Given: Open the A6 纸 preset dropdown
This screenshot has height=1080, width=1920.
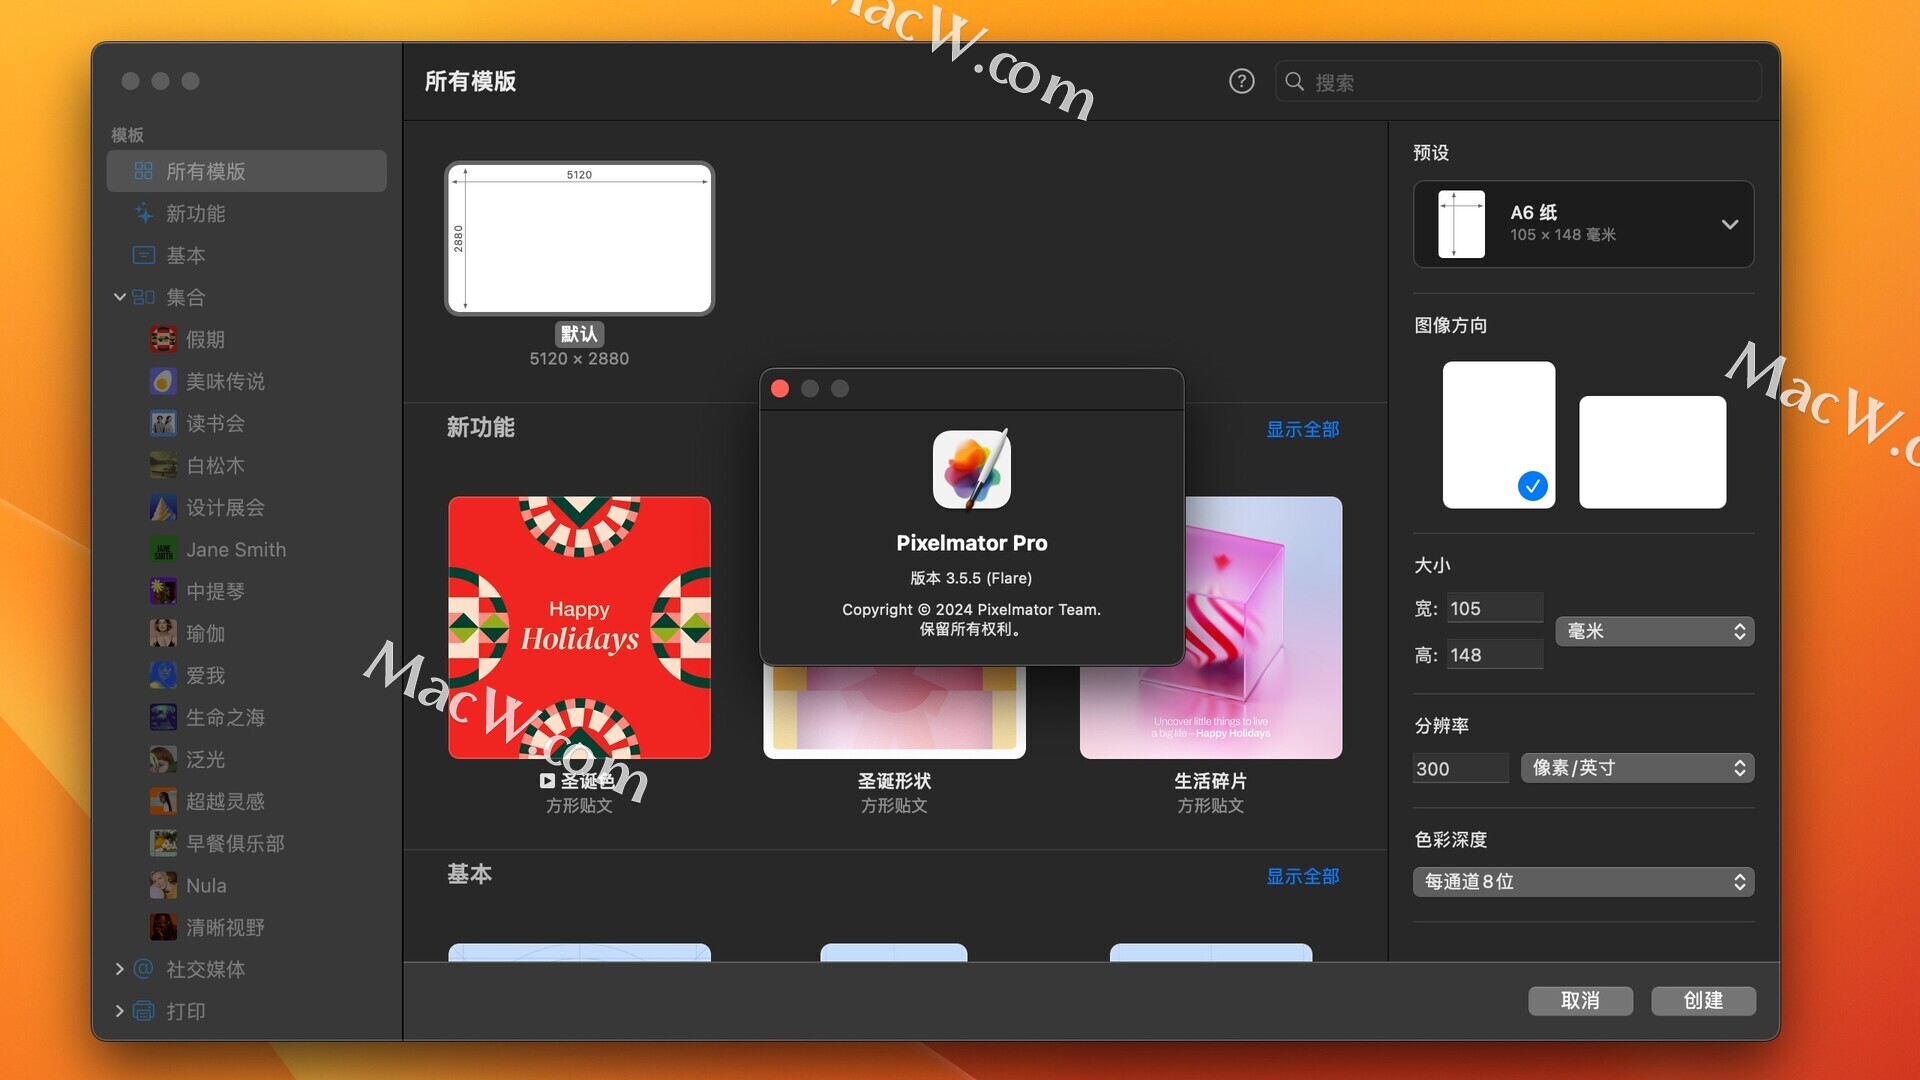Looking at the screenshot, I should point(1583,224).
